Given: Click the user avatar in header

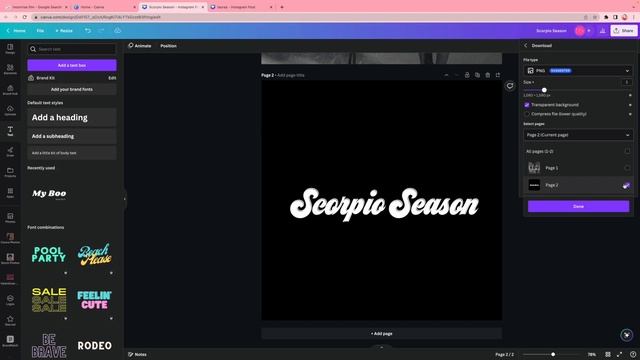Looking at the screenshot, I should [x=580, y=31].
